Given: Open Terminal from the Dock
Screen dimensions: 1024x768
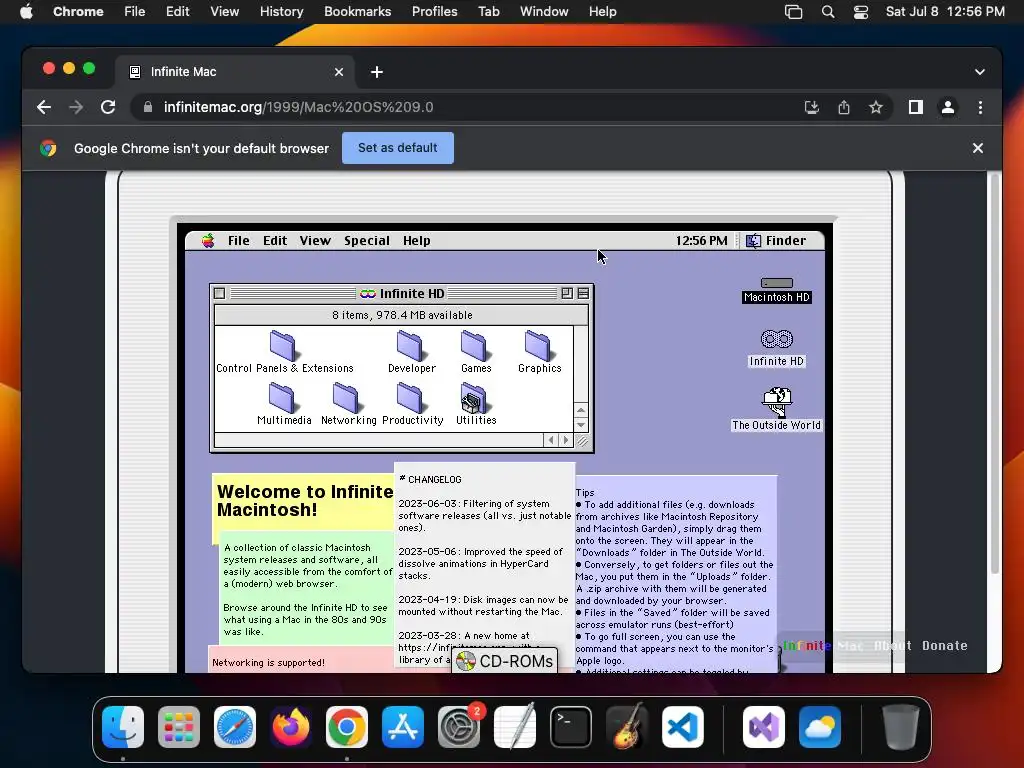Looking at the screenshot, I should [571, 726].
